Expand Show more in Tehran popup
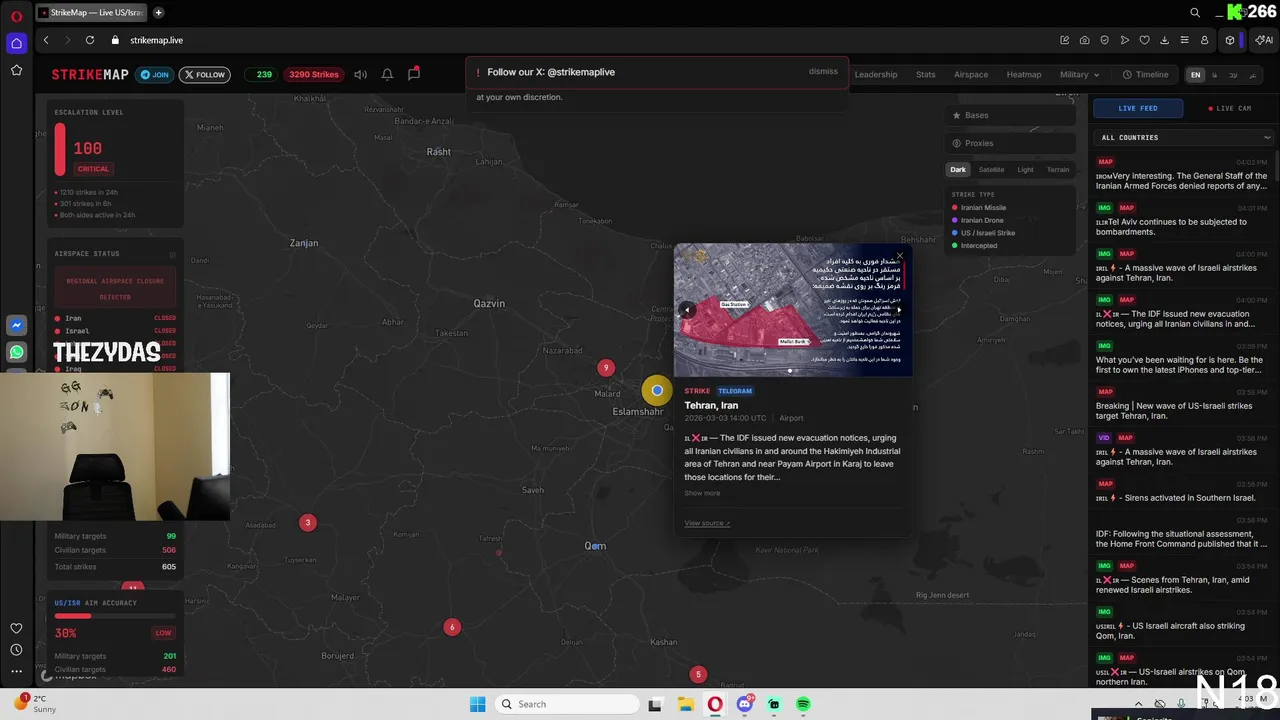 pyautogui.click(x=702, y=493)
